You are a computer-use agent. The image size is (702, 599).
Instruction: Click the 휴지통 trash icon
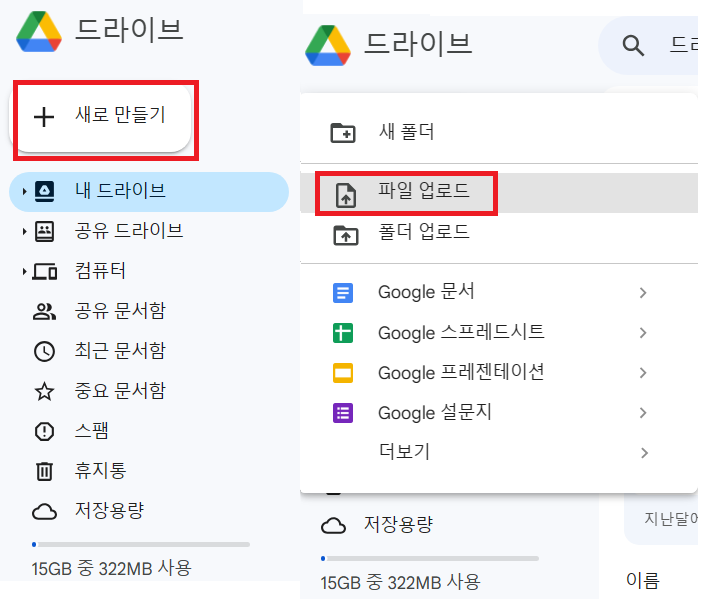tap(44, 471)
